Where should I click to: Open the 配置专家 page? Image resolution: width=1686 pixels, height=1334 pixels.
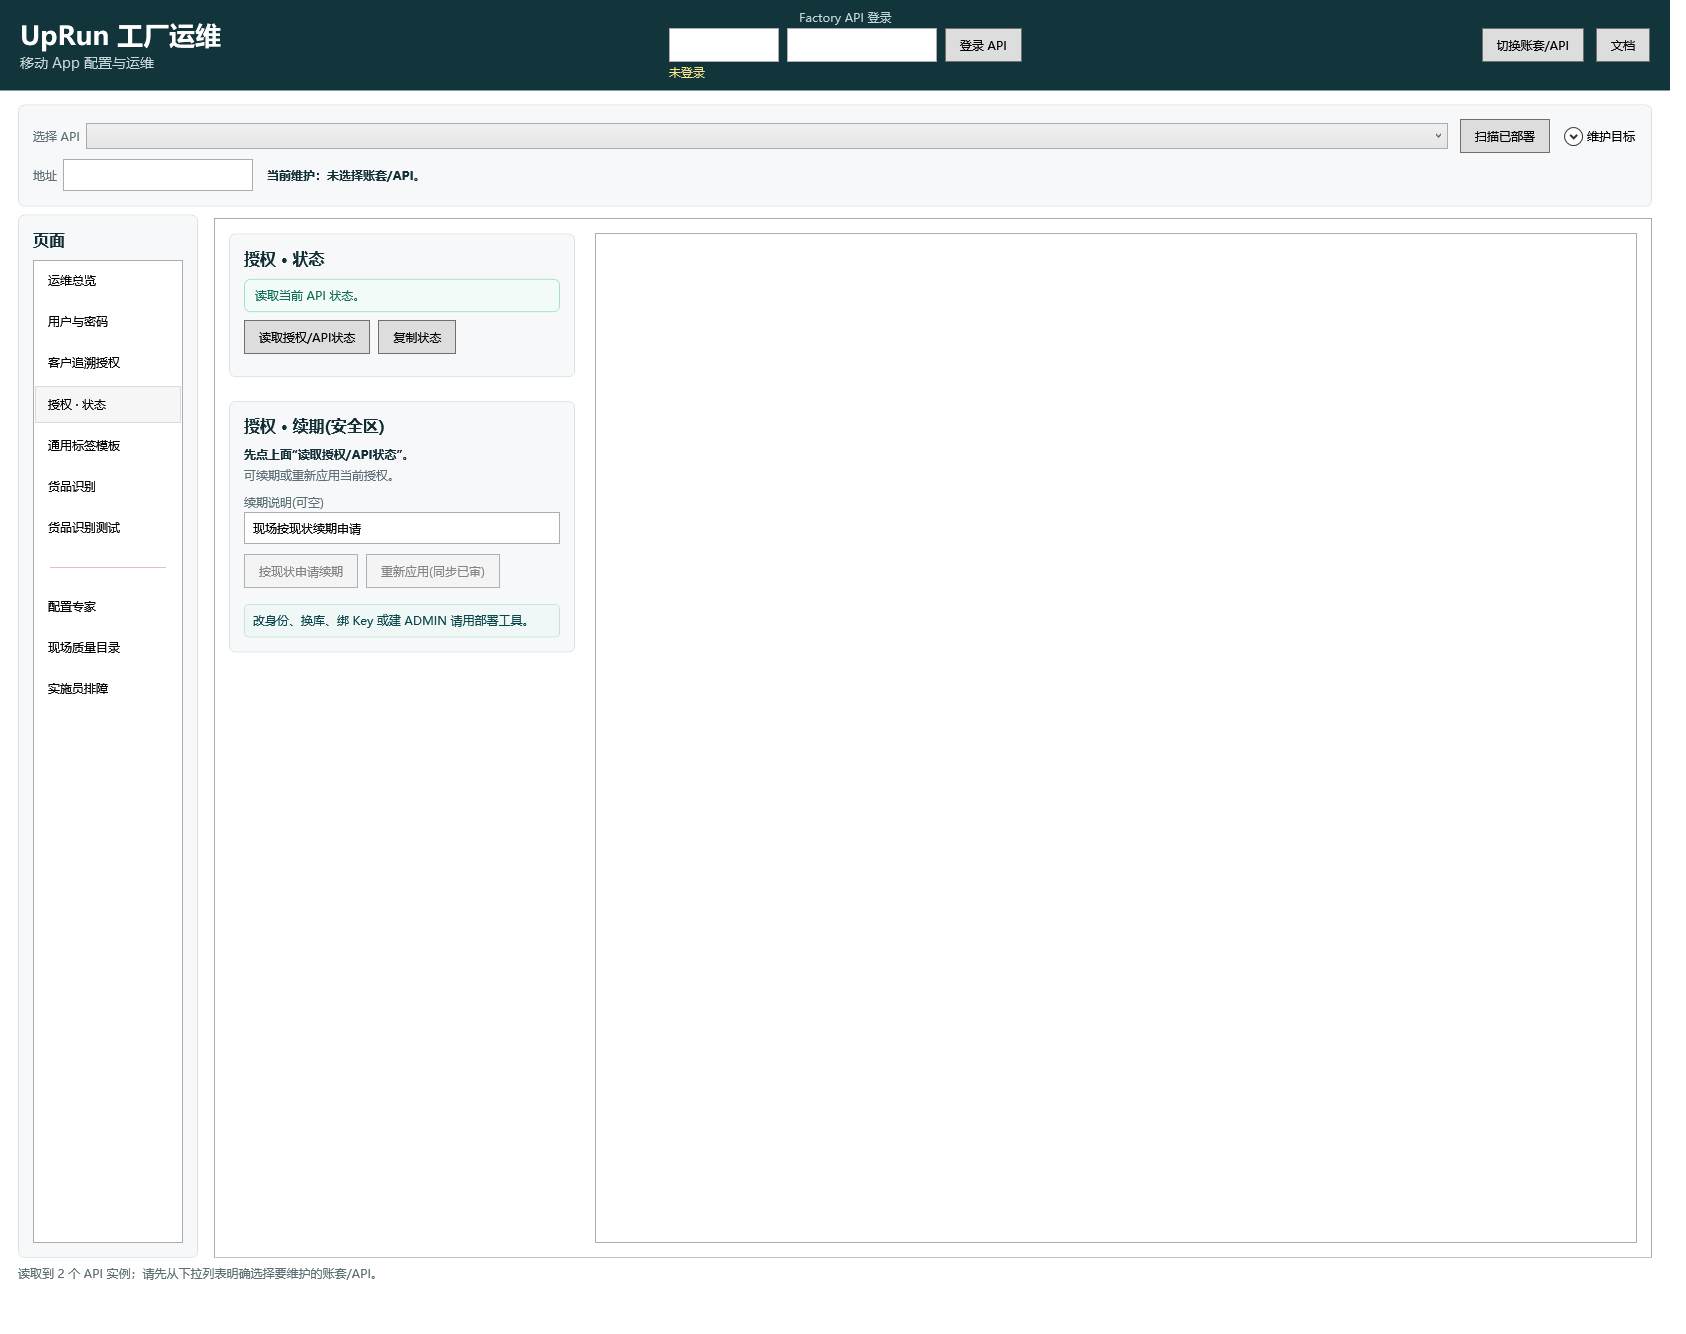tap(108, 607)
